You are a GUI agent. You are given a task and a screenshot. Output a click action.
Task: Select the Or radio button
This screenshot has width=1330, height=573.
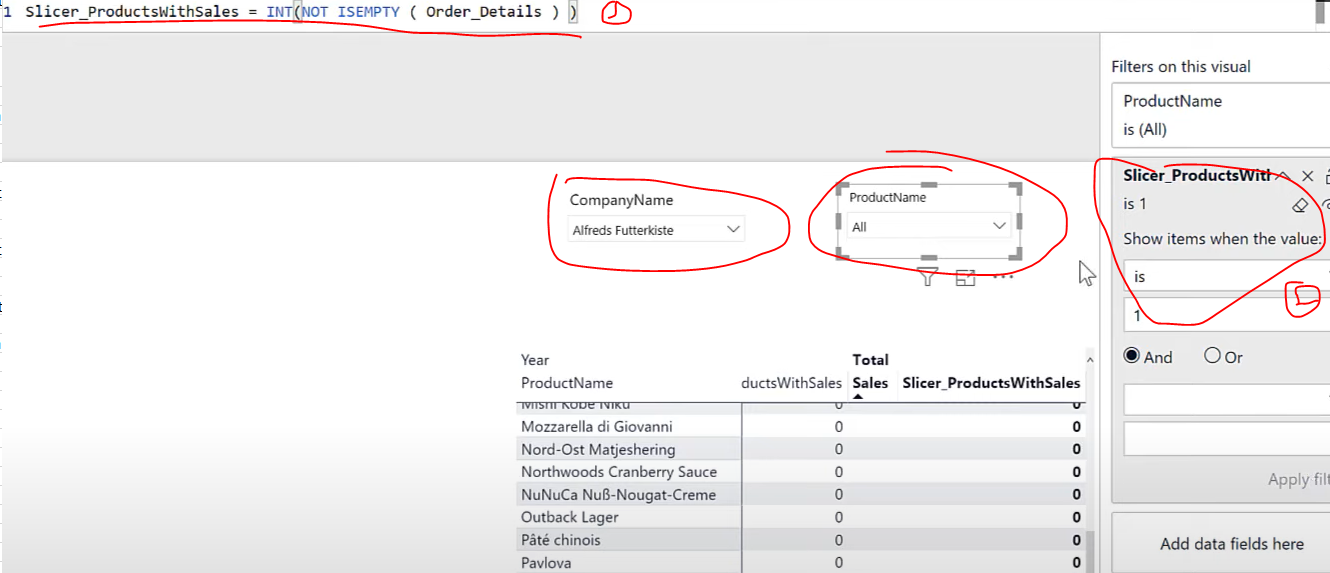coord(1212,356)
